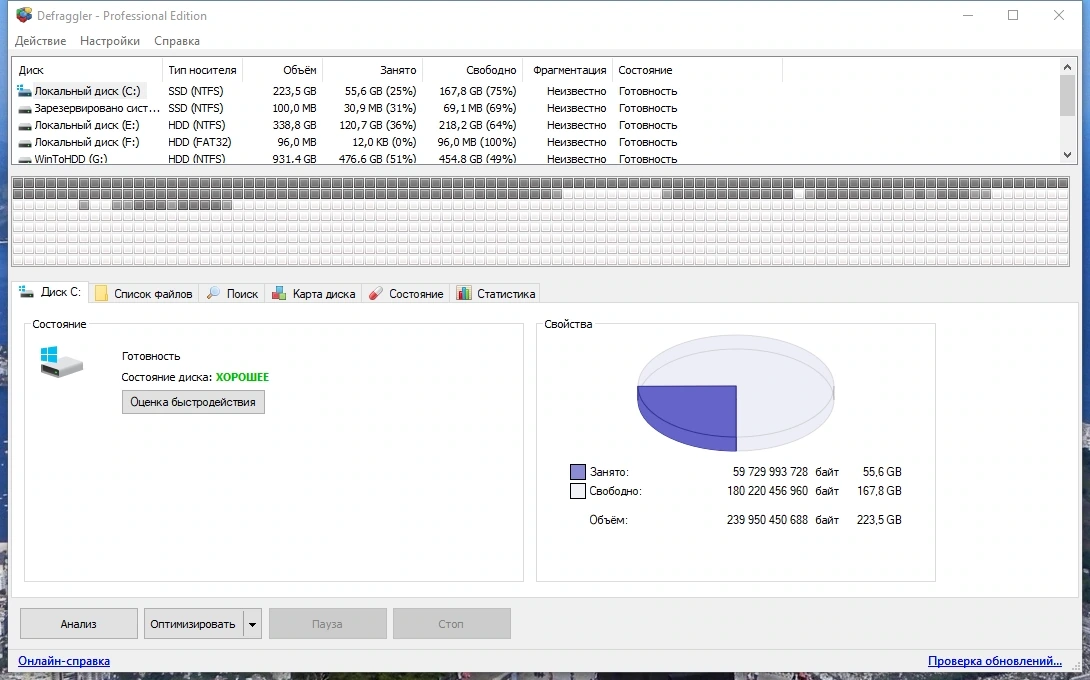Screen dimensions: 1090x680
Task: Select the Local Disk (C:) drive icon
Action: [x=24, y=91]
